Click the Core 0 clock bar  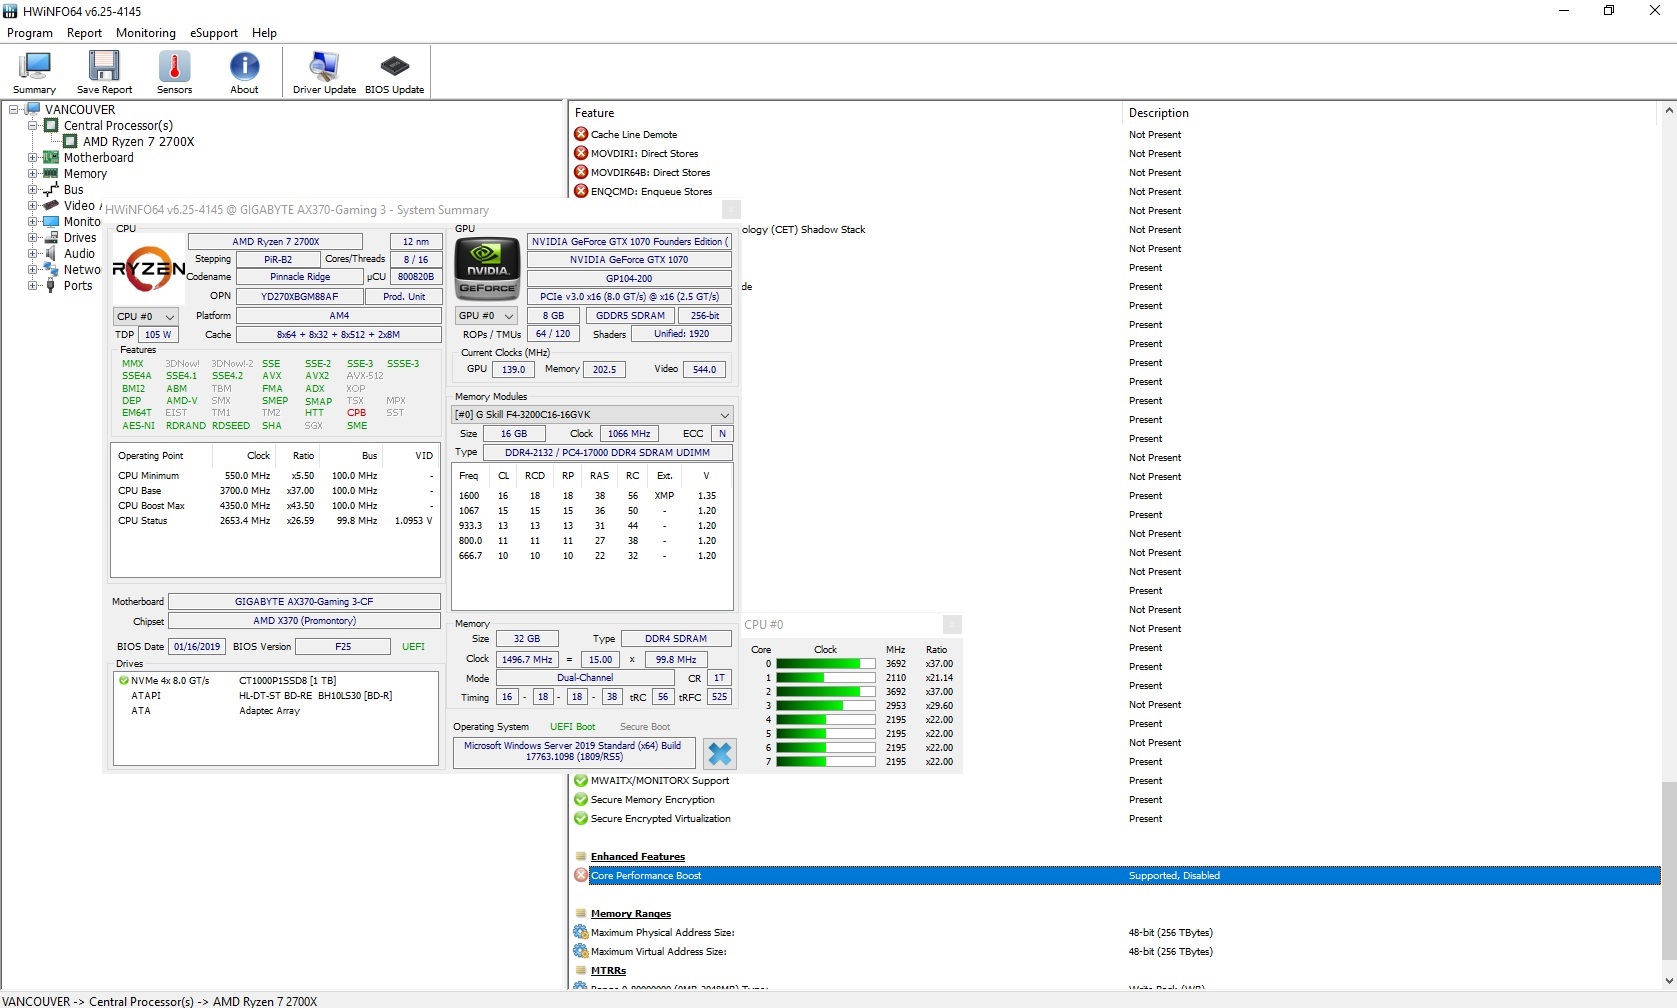point(826,663)
